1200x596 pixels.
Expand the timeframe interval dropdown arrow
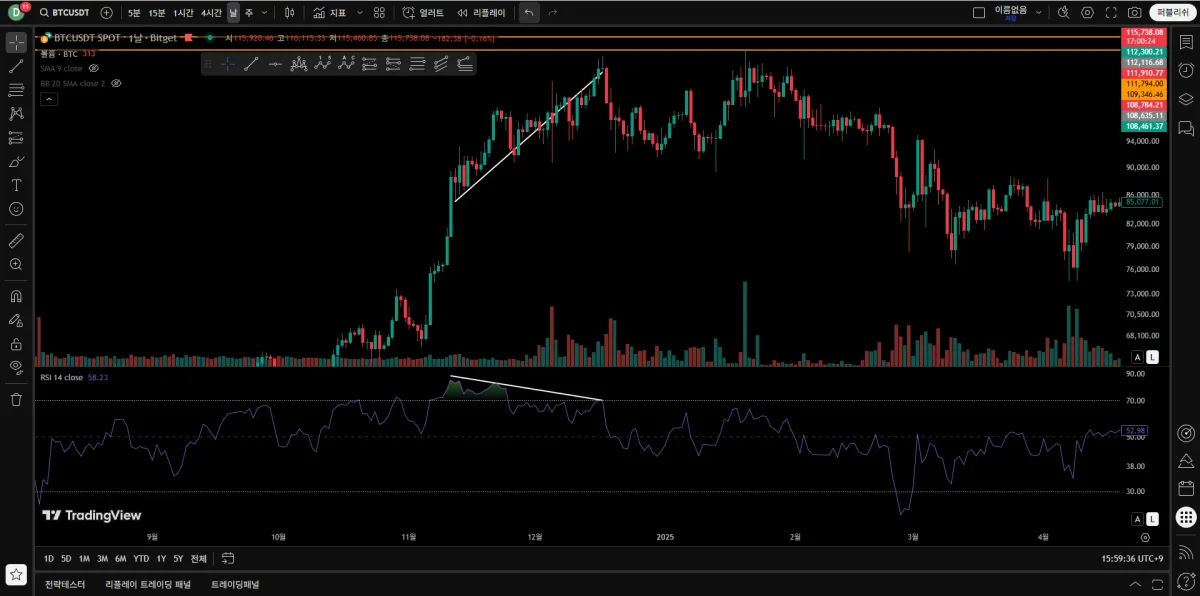tap(264, 13)
